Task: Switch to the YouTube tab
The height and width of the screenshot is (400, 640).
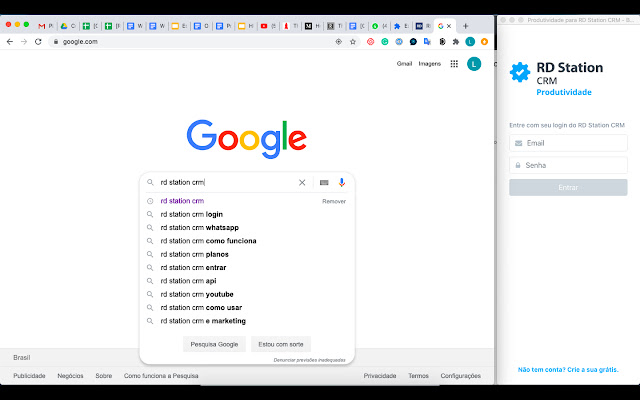Action: point(268,26)
